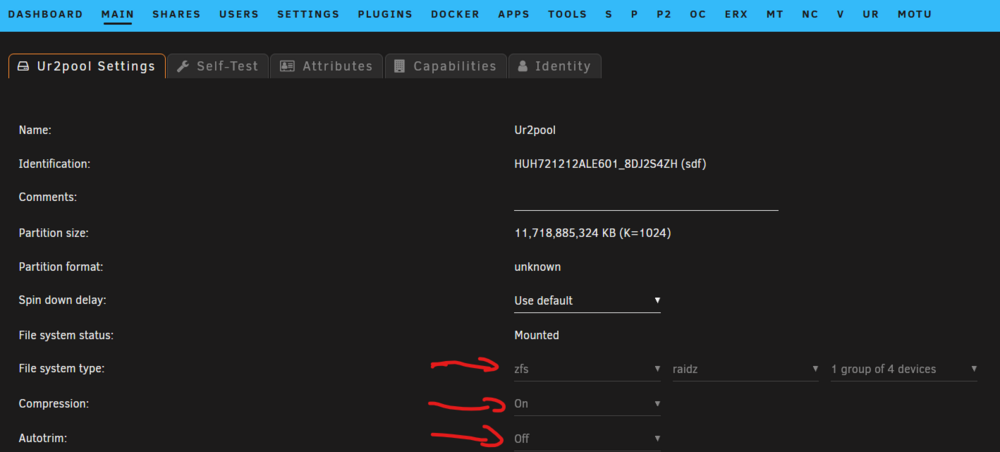Click the OC menu shortcut

click(x=698, y=14)
